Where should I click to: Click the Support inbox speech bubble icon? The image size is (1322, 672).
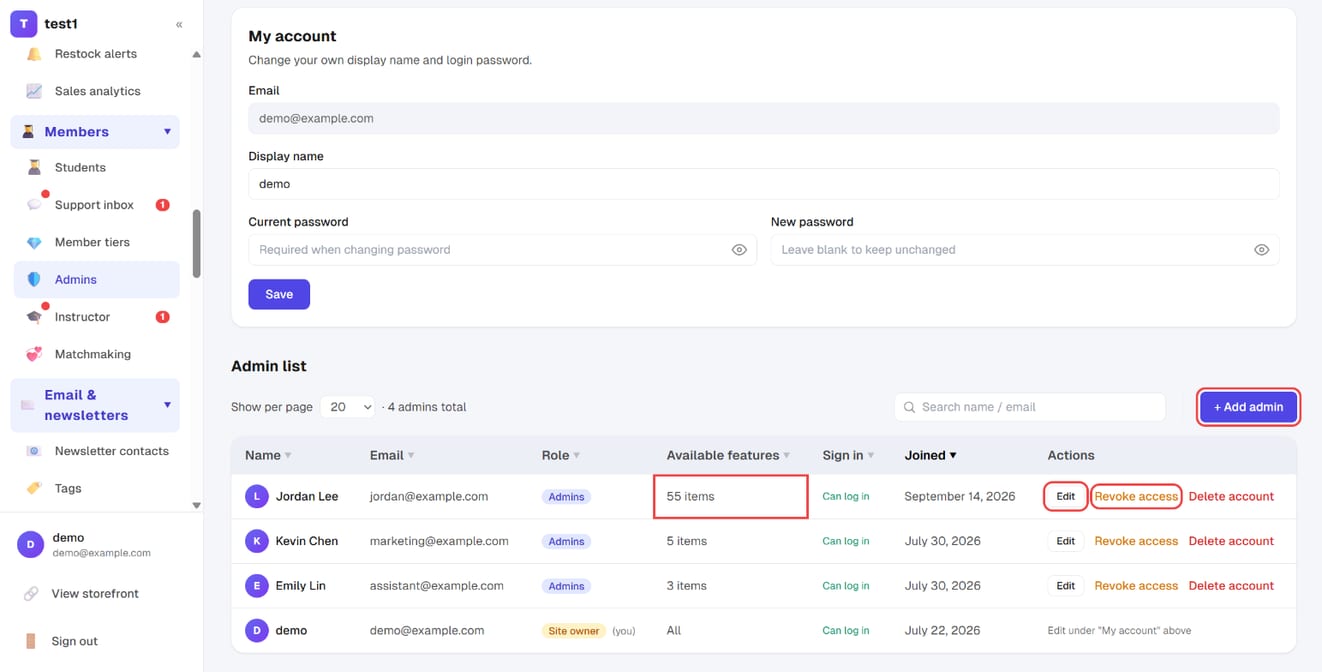point(34,205)
